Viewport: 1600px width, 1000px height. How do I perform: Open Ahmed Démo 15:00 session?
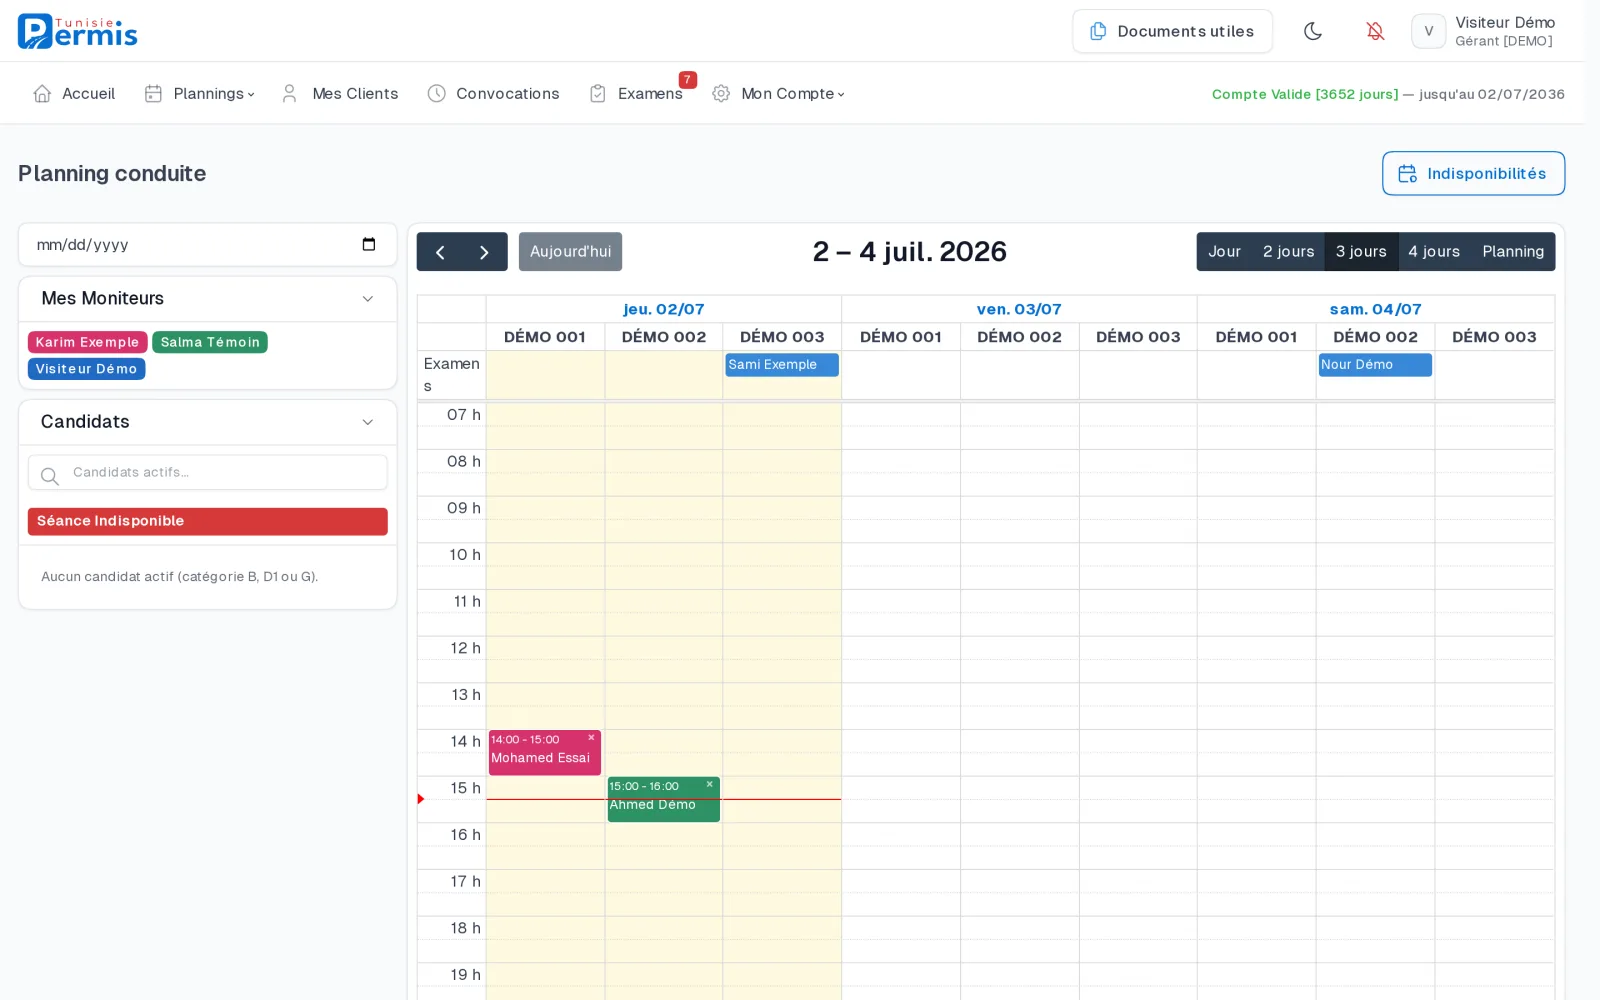[x=663, y=800]
